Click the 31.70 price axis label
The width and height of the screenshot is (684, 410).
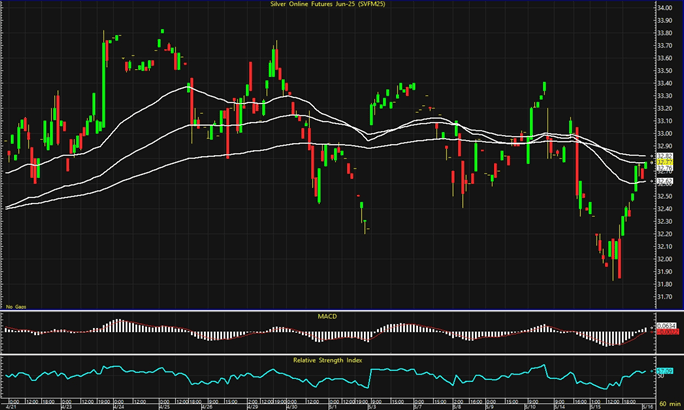(664, 297)
